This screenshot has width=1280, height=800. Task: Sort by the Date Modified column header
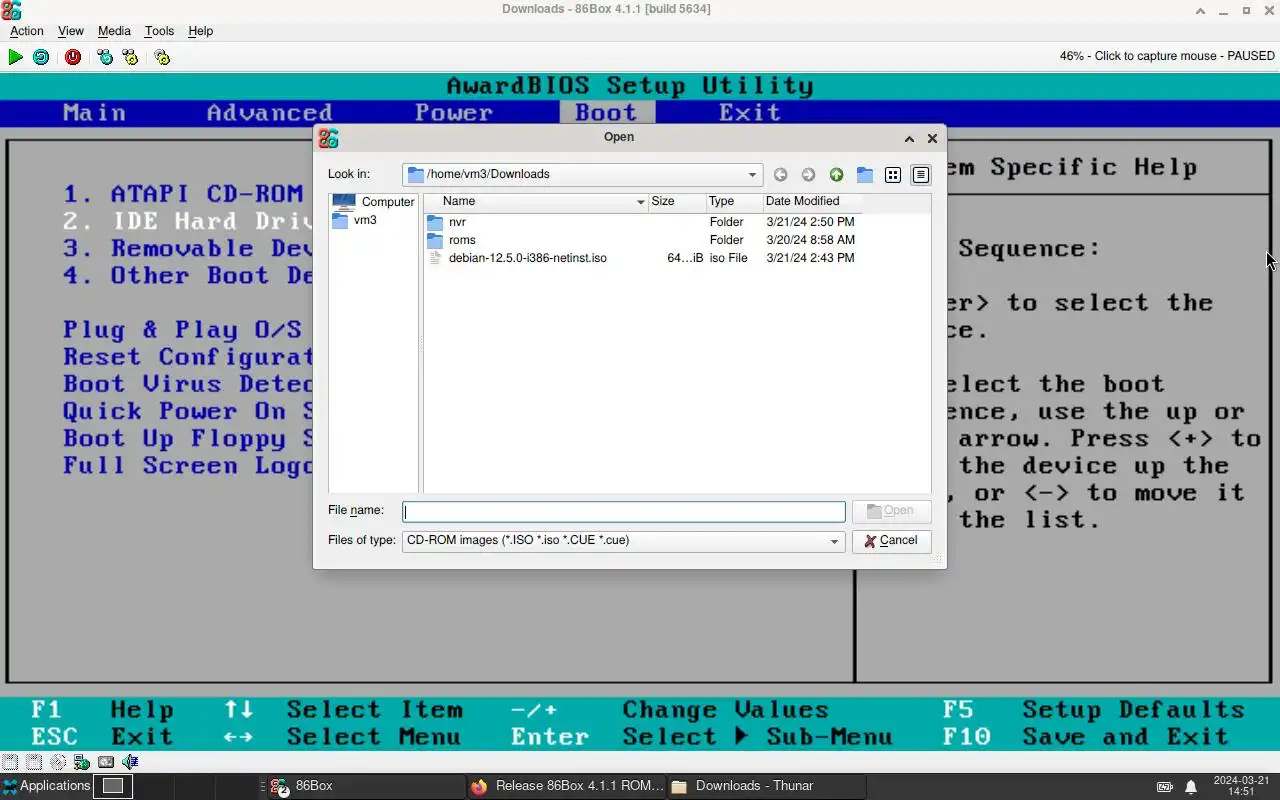[812, 202]
